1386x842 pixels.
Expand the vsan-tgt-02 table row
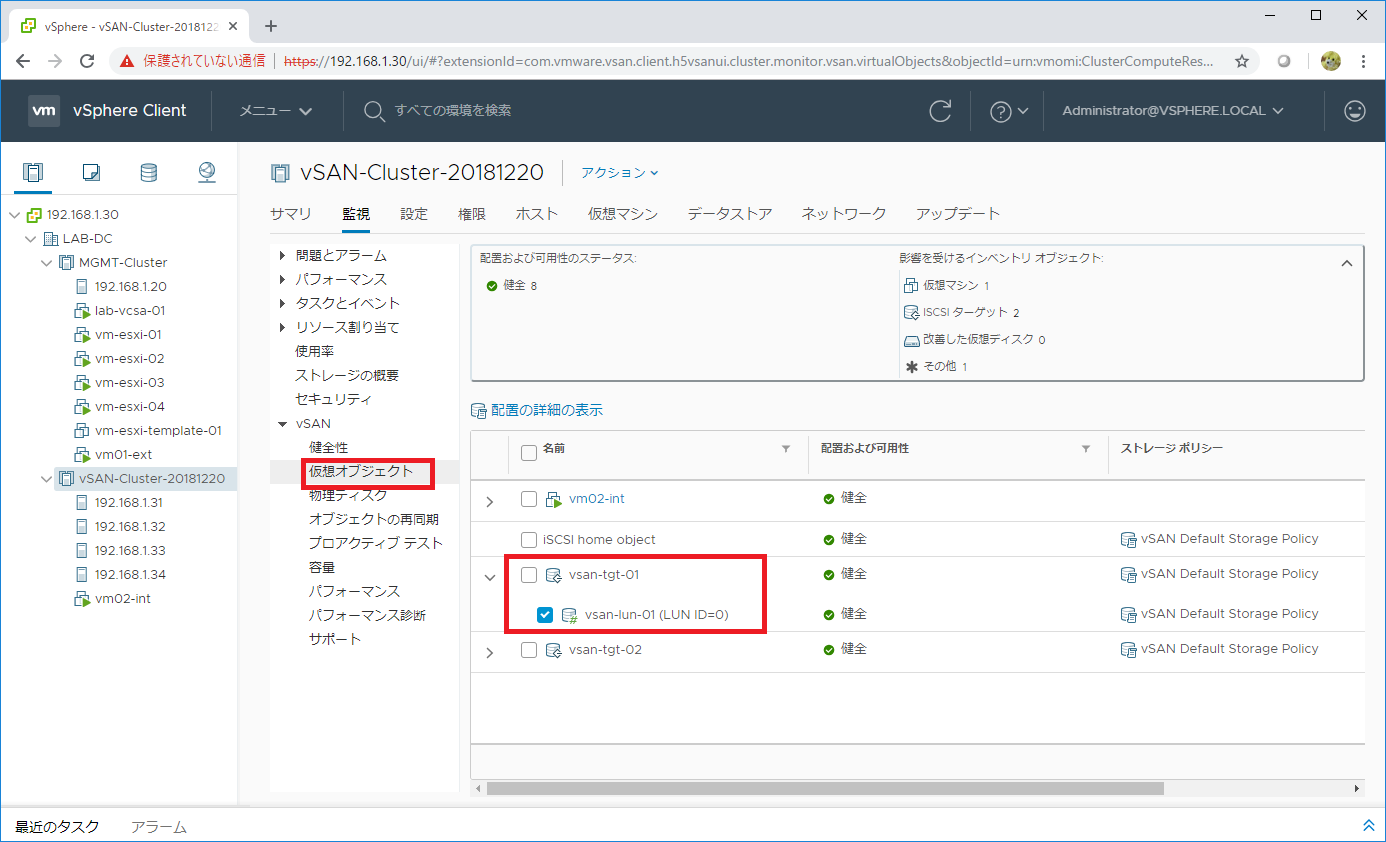[489, 652]
